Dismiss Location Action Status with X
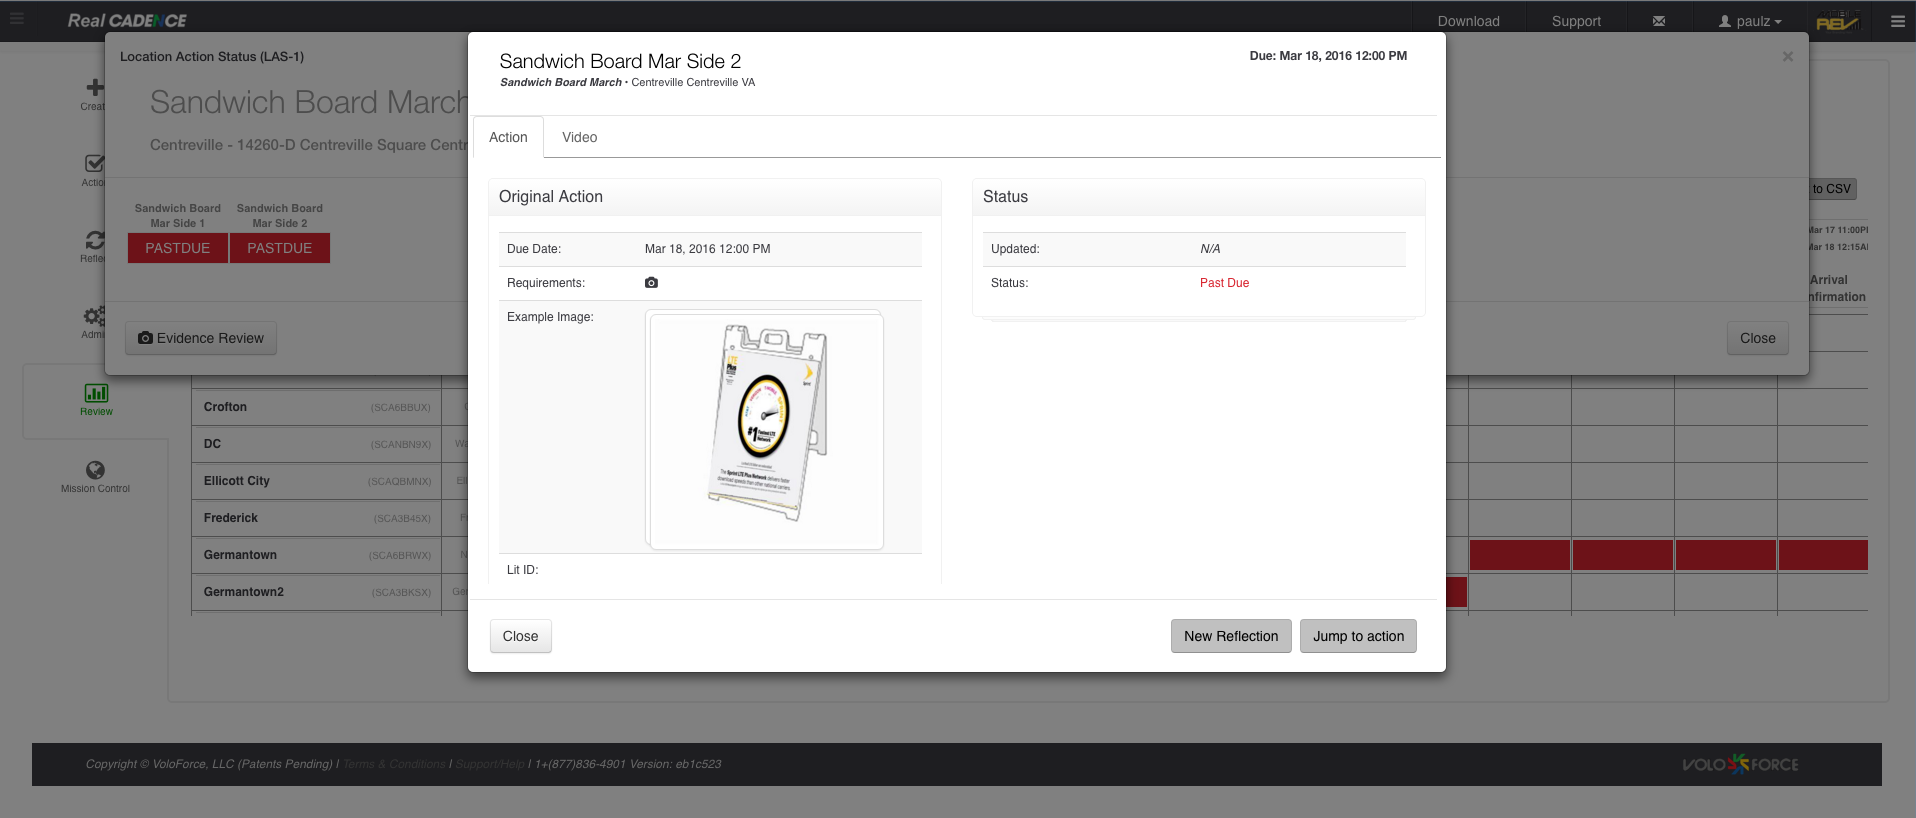The width and height of the screenshot is (1916, 818). click(x=1787, y=57)
